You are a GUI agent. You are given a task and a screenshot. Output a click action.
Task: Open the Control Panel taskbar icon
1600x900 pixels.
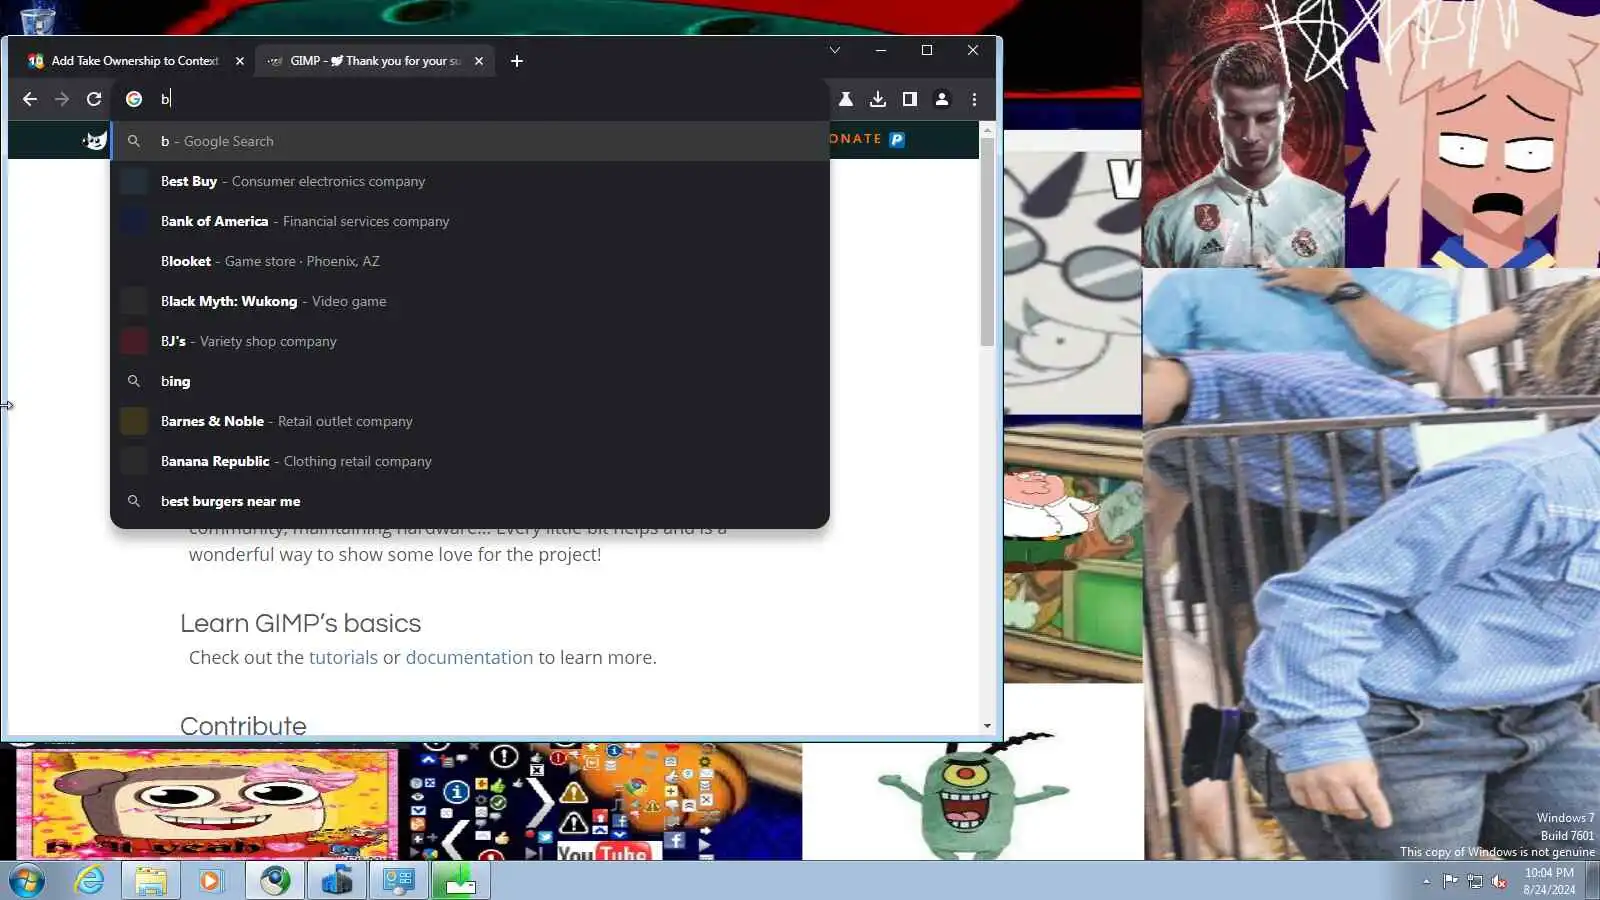(399, 881)
